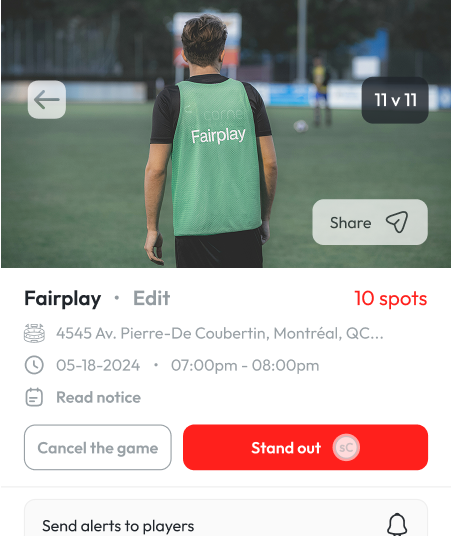451x536 pixels.
Task: Click the clock icon next to the date
Action: click(34, 365)
